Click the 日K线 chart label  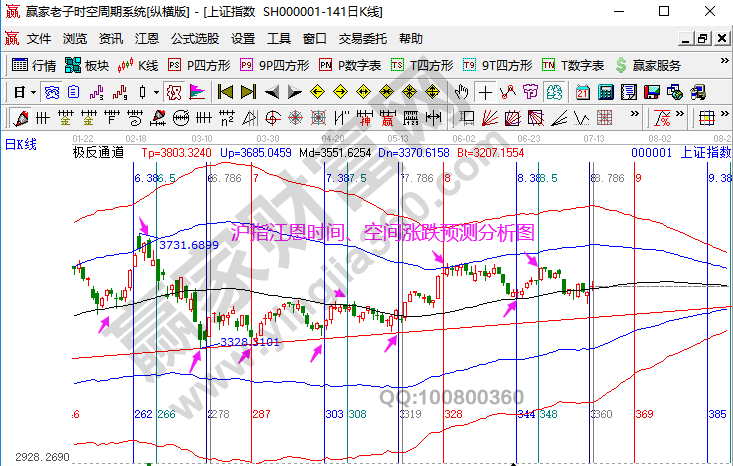(21, 144)
